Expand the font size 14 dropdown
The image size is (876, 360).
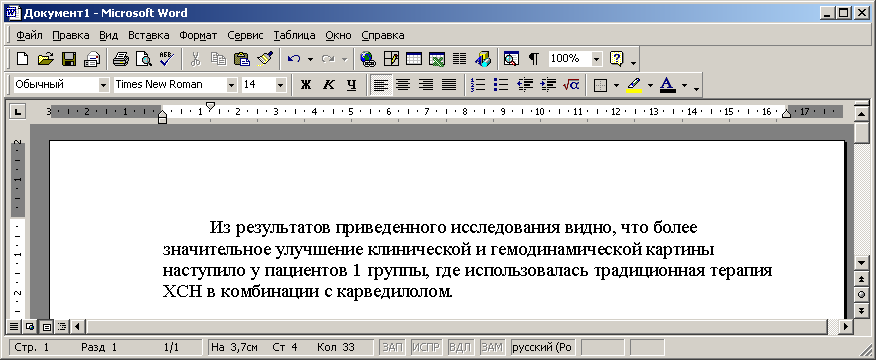(x=280, y=85)
